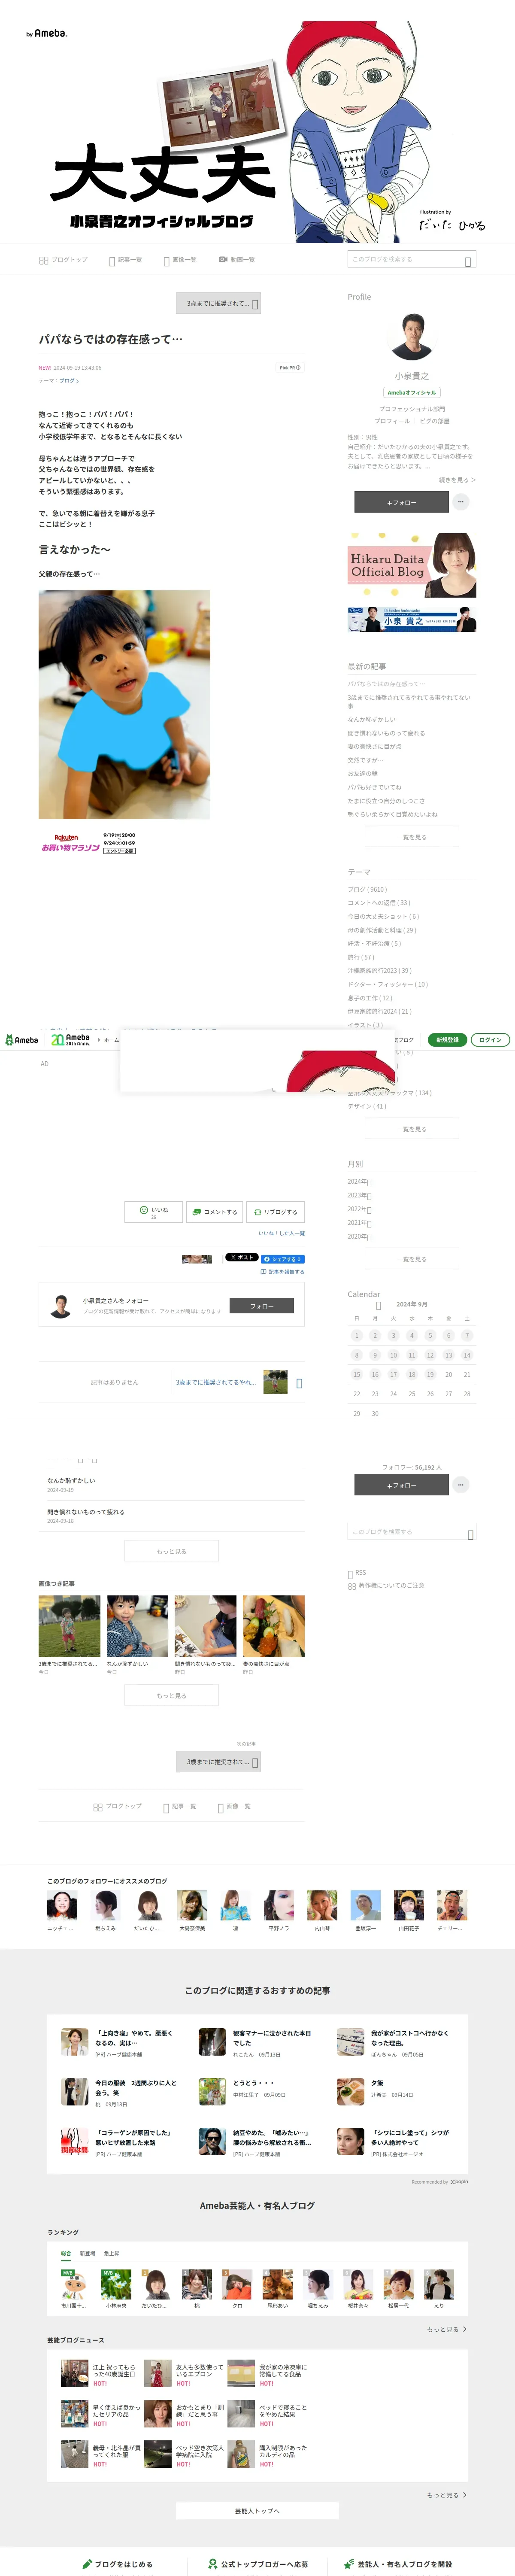515x2576 pixels.
Task: Click the リブログする button
Action: 275,1212
